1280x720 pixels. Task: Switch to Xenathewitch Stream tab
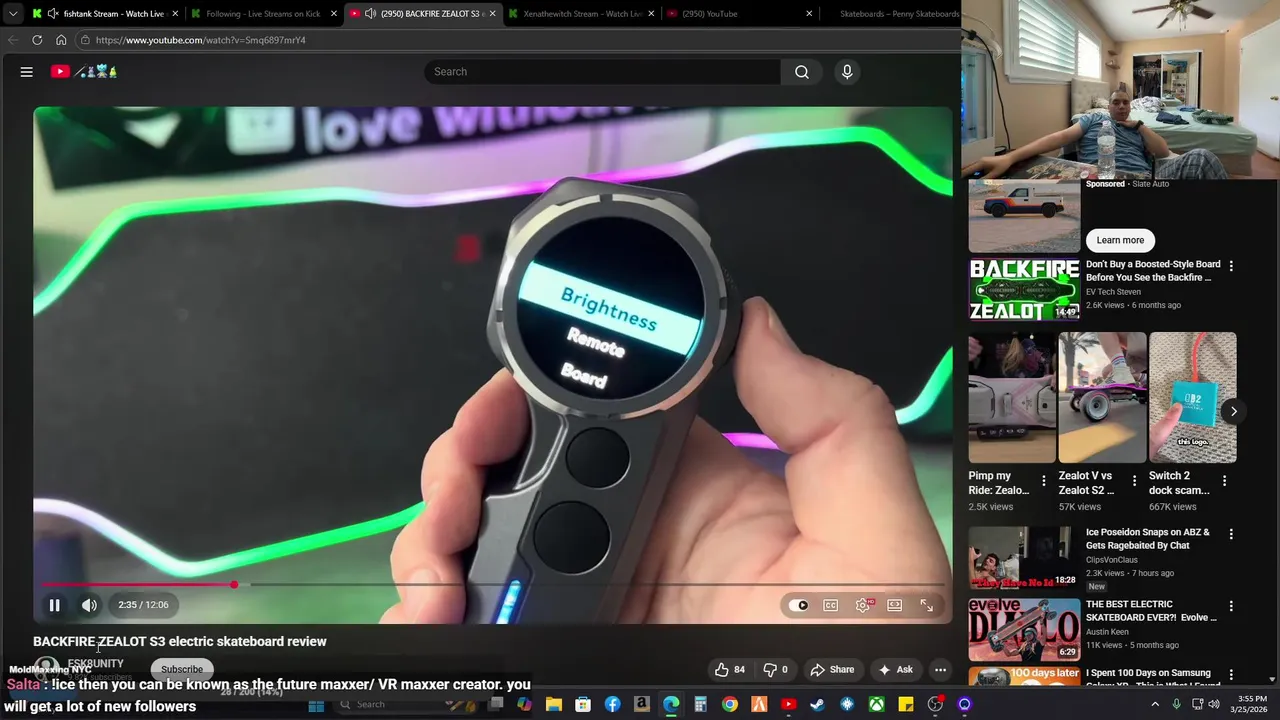tap(582, 14)
